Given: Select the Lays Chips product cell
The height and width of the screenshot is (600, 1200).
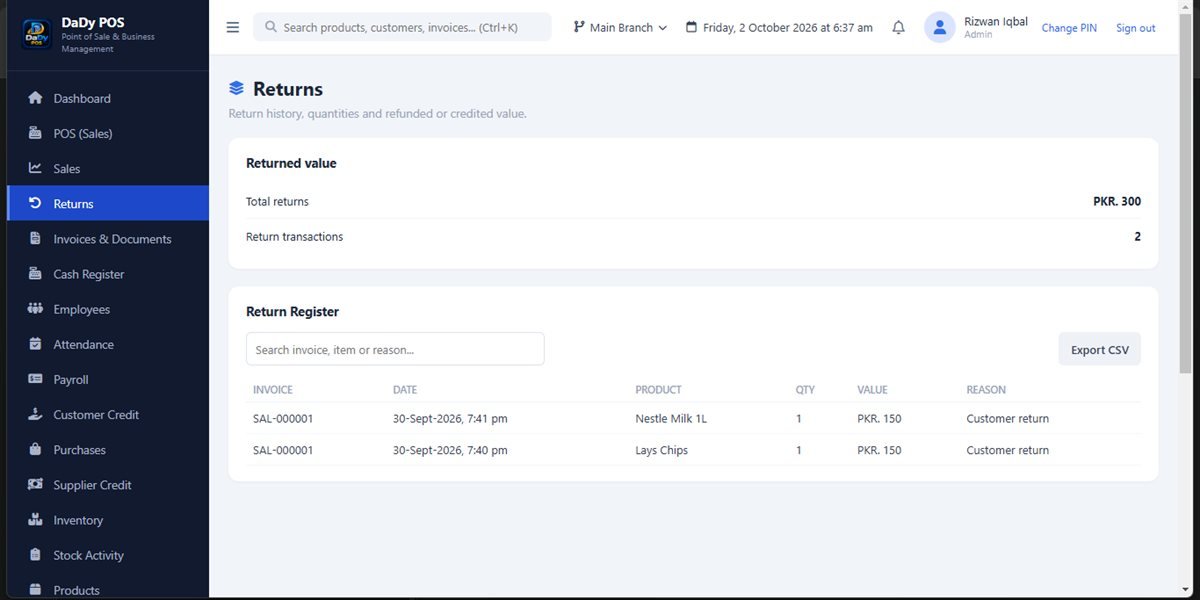Looking at the screenshot, I should pyautogui.click(x=661, y=450).
